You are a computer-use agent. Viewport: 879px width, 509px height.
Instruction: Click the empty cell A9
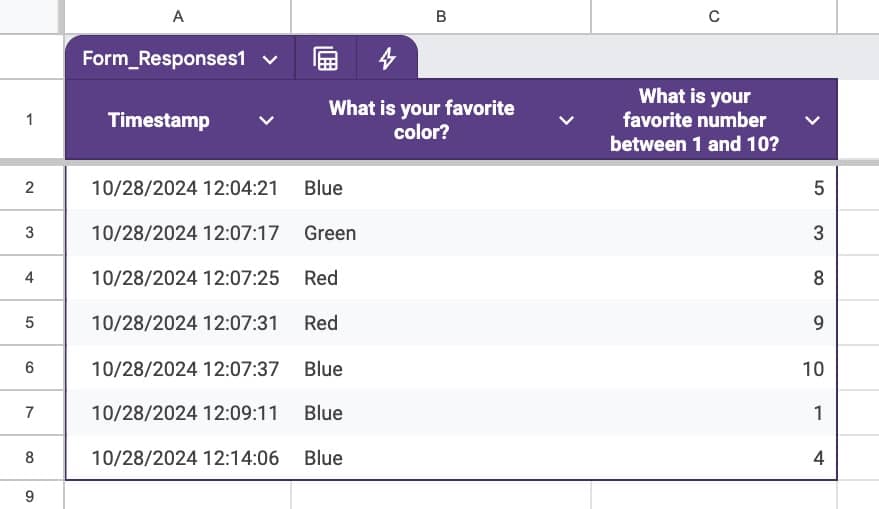[178, 495]
